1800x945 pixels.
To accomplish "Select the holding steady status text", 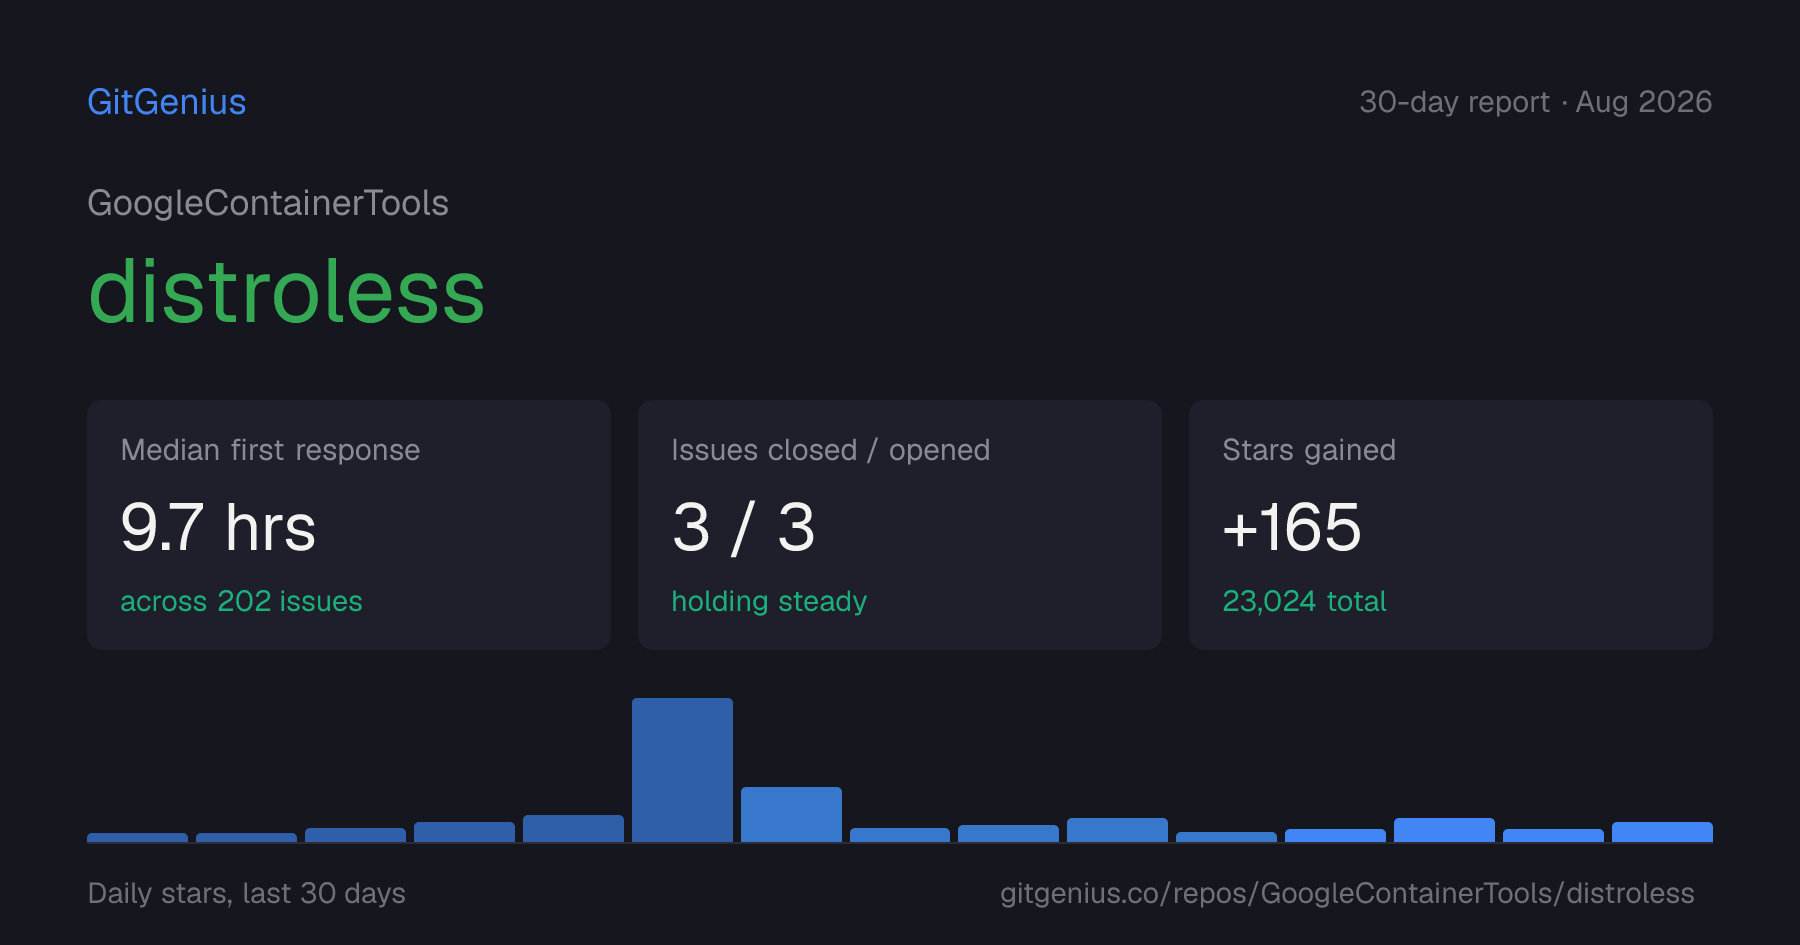I will (769, 601).
